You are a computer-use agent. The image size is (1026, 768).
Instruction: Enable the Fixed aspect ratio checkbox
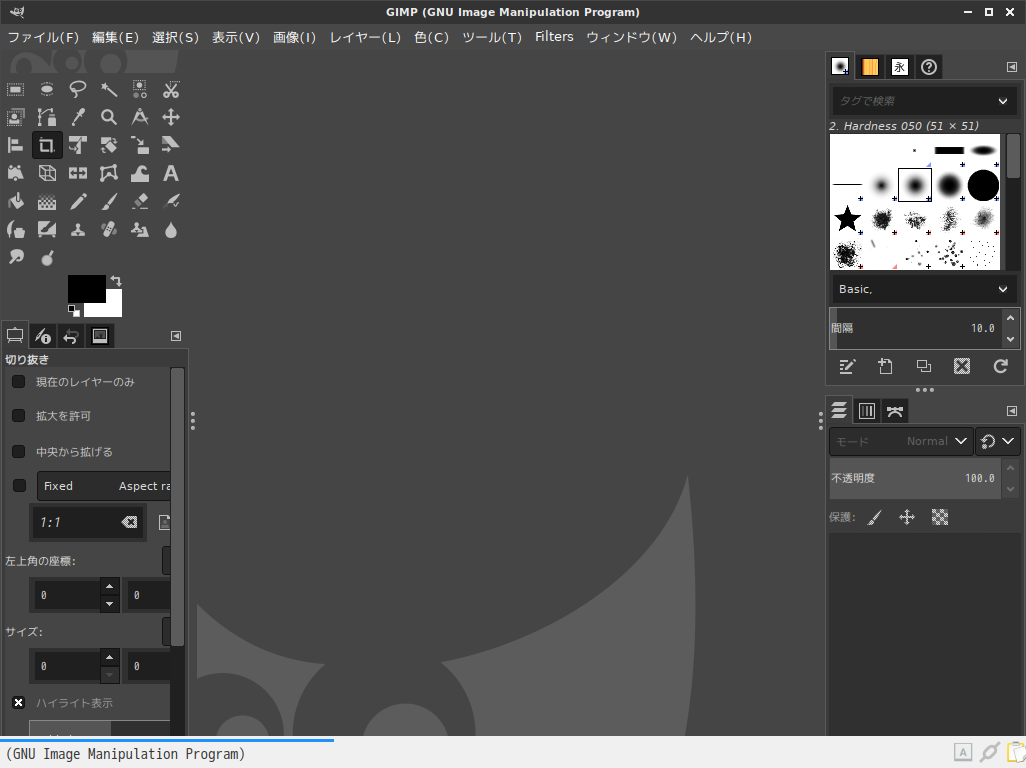tap(19, 485)
